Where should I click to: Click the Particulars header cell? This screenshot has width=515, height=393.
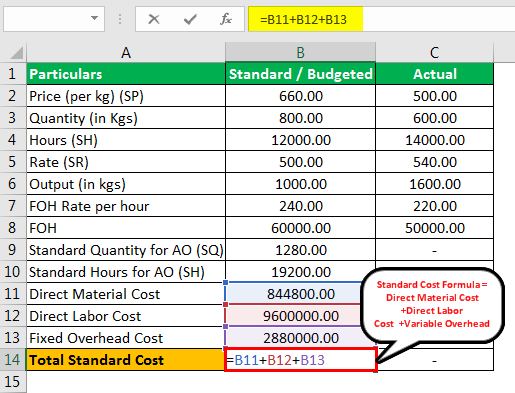pyautogui.click(x=126, y=74)
